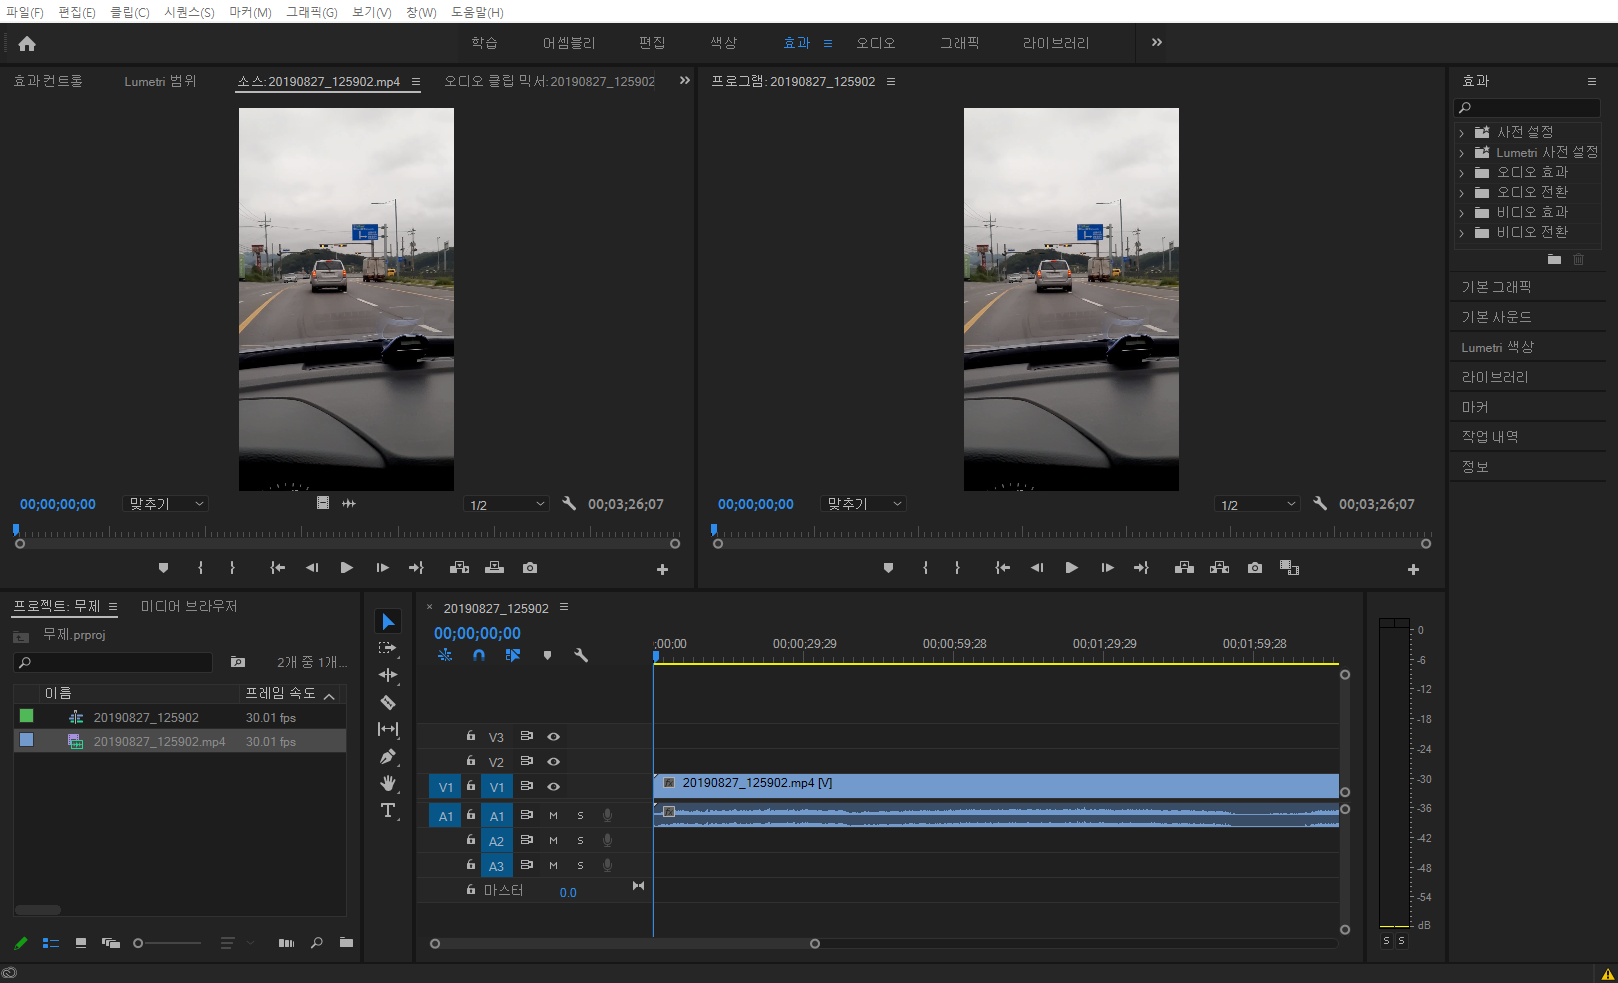Toggle the lock on track V3
The height and width of the screenshot is (983, 1618).
(x=470, y=736)
